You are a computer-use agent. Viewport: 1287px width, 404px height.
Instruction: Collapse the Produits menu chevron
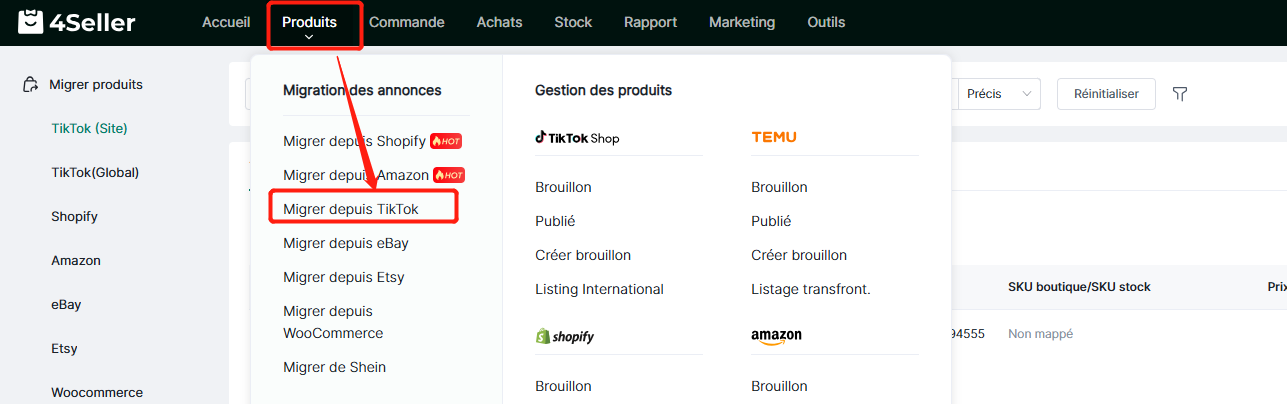[309, 37]
